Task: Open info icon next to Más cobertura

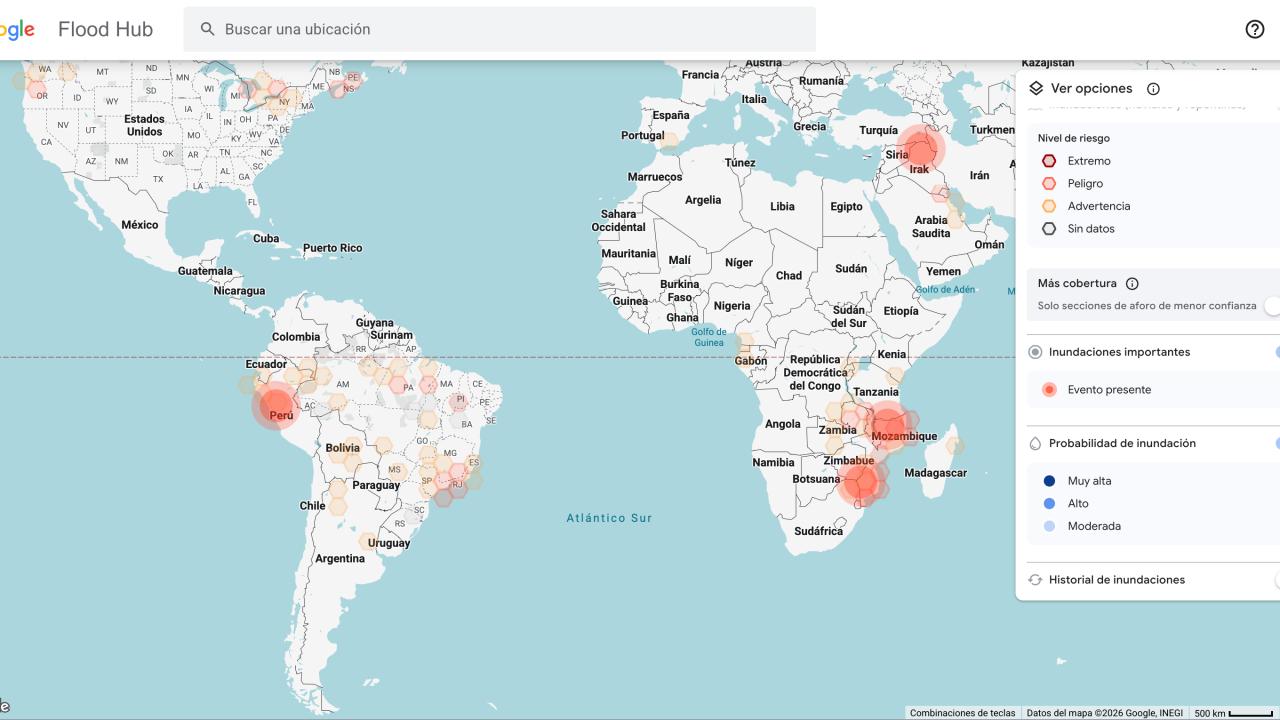Action: tap(1132, 284)
